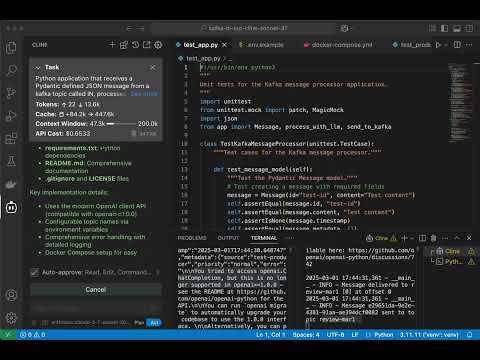Click the editor minimap
This screenshot has width=480, height=360.
pyautogui.click(x=461, y=103)
